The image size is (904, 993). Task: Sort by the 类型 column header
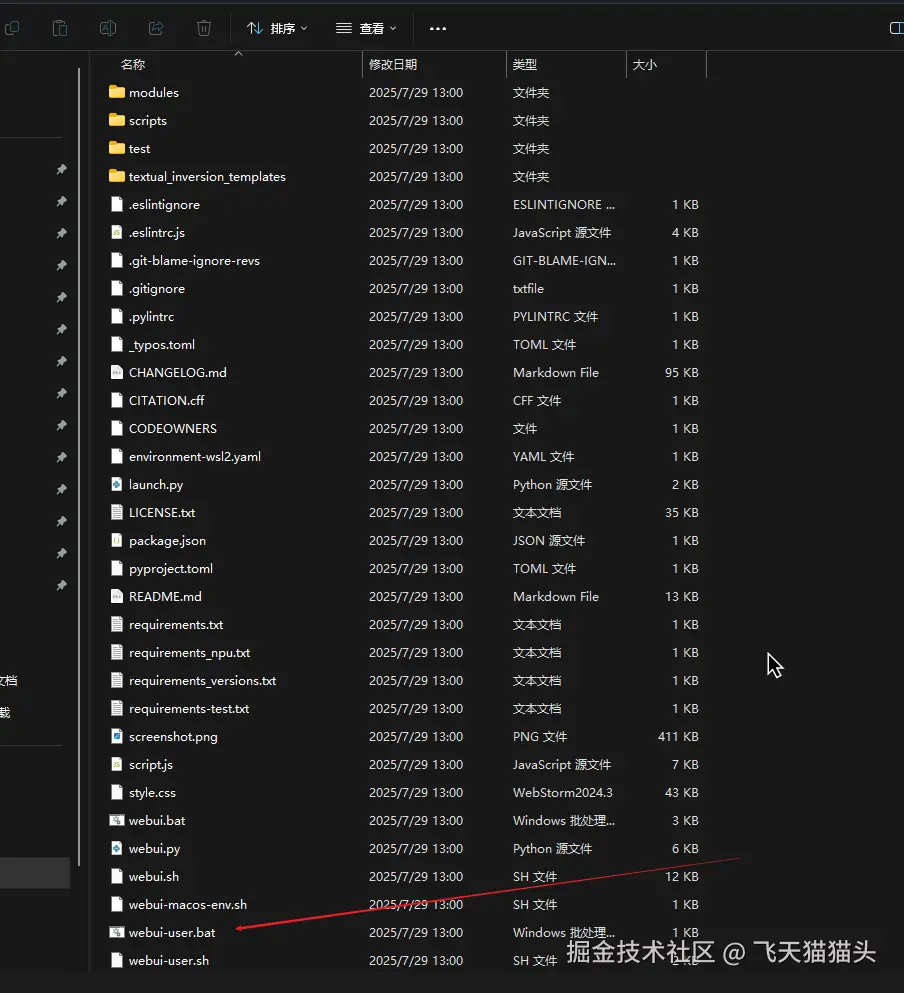[525, 65]
